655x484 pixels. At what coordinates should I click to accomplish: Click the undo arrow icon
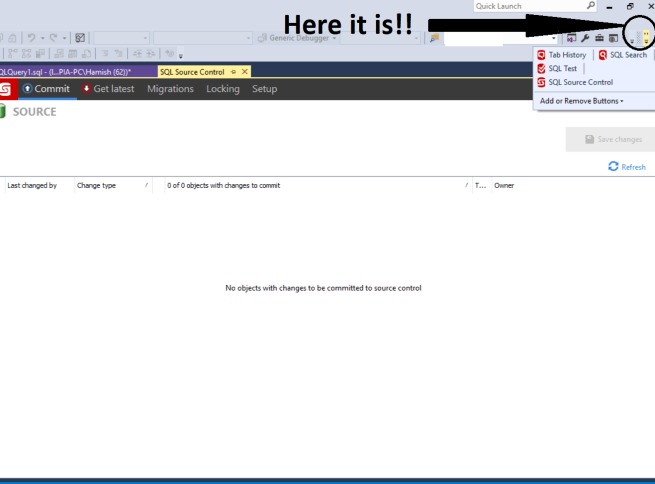coord(31,38)
